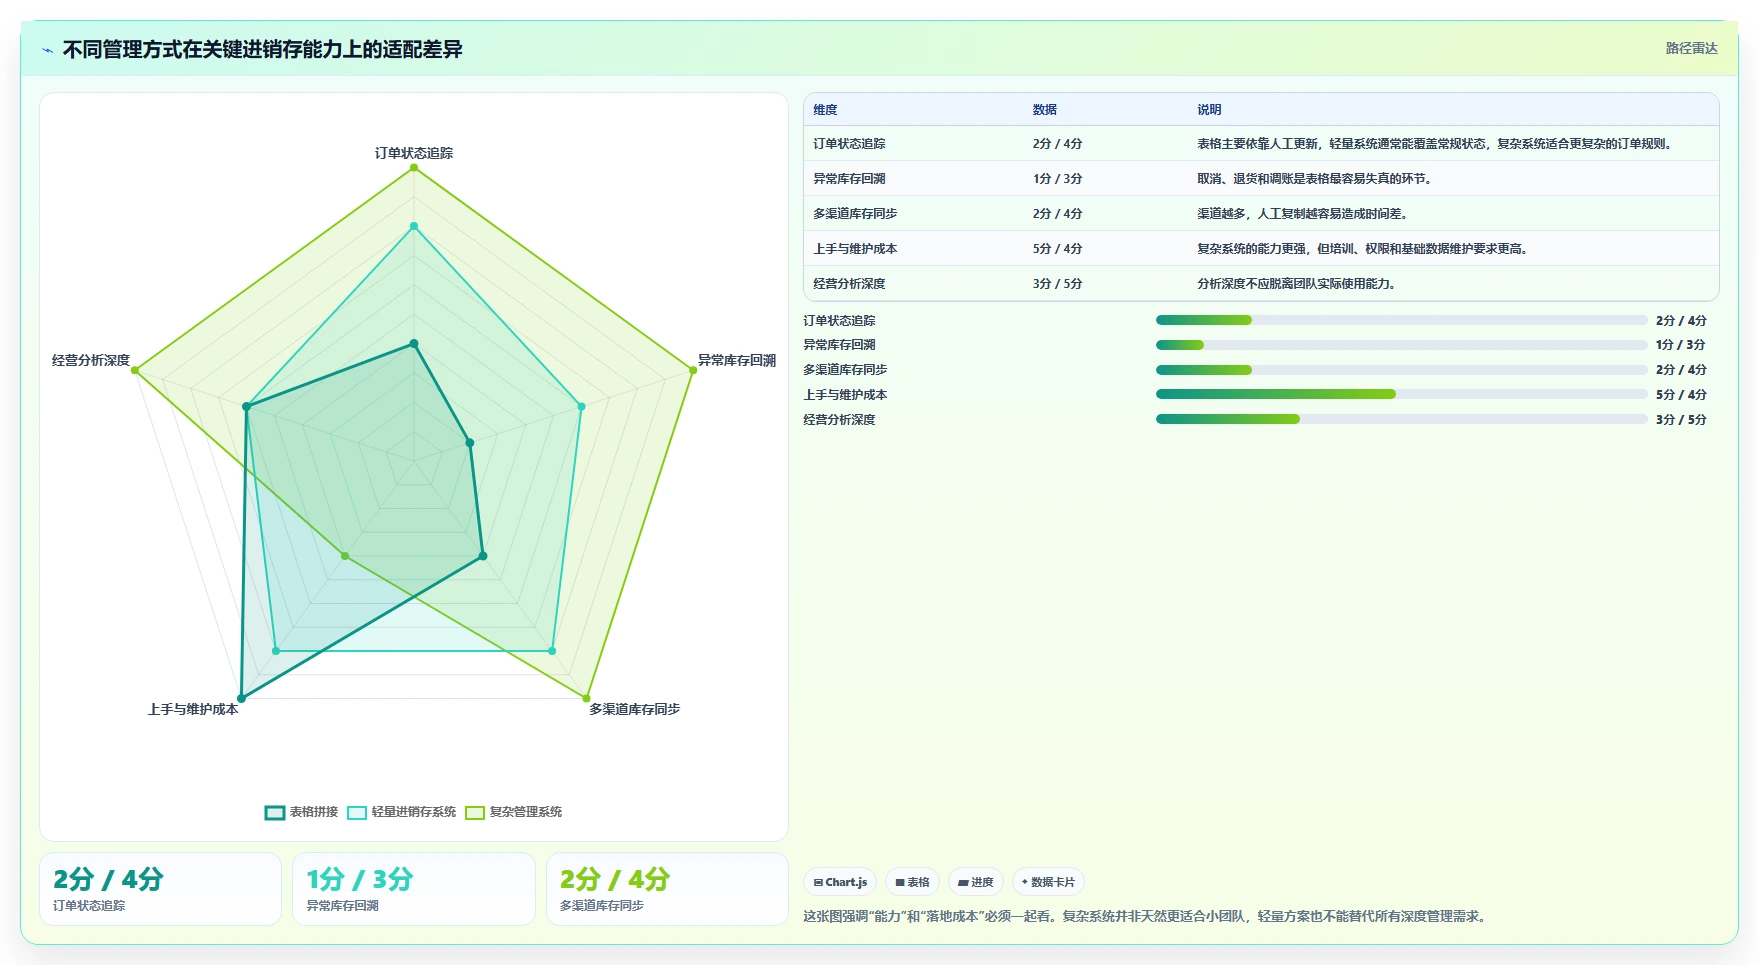Click the 复杂管理系统 point on the 异常库存回溯 axis
Screen dimensions: 1759x965
692,370
